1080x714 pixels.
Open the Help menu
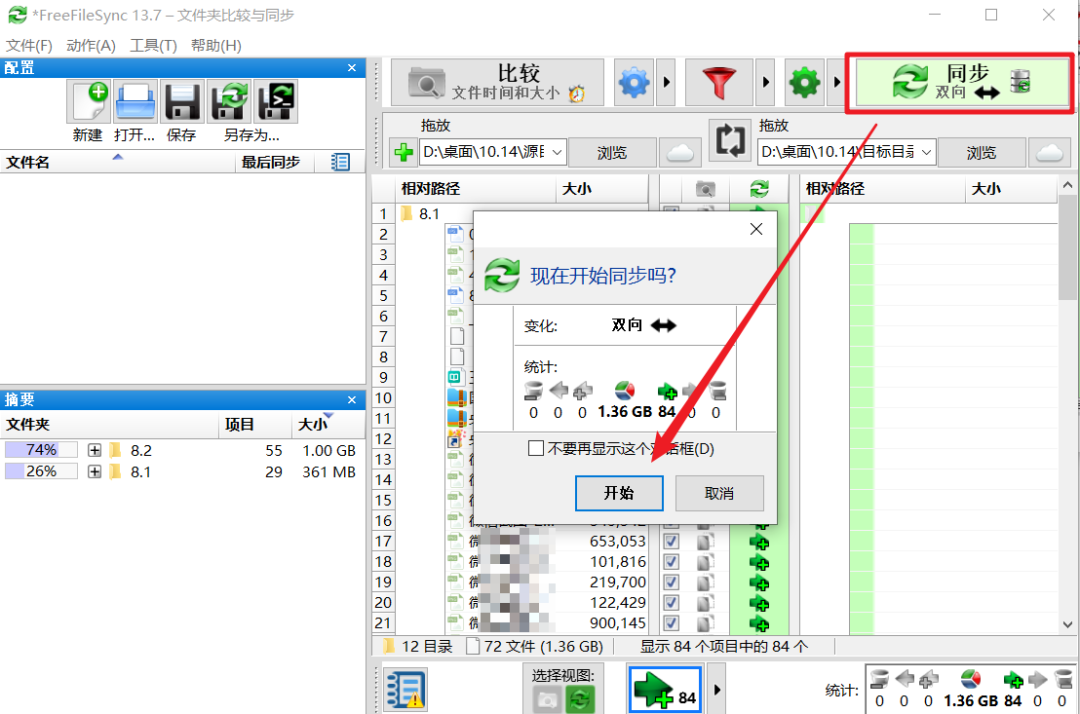[216, 45]
